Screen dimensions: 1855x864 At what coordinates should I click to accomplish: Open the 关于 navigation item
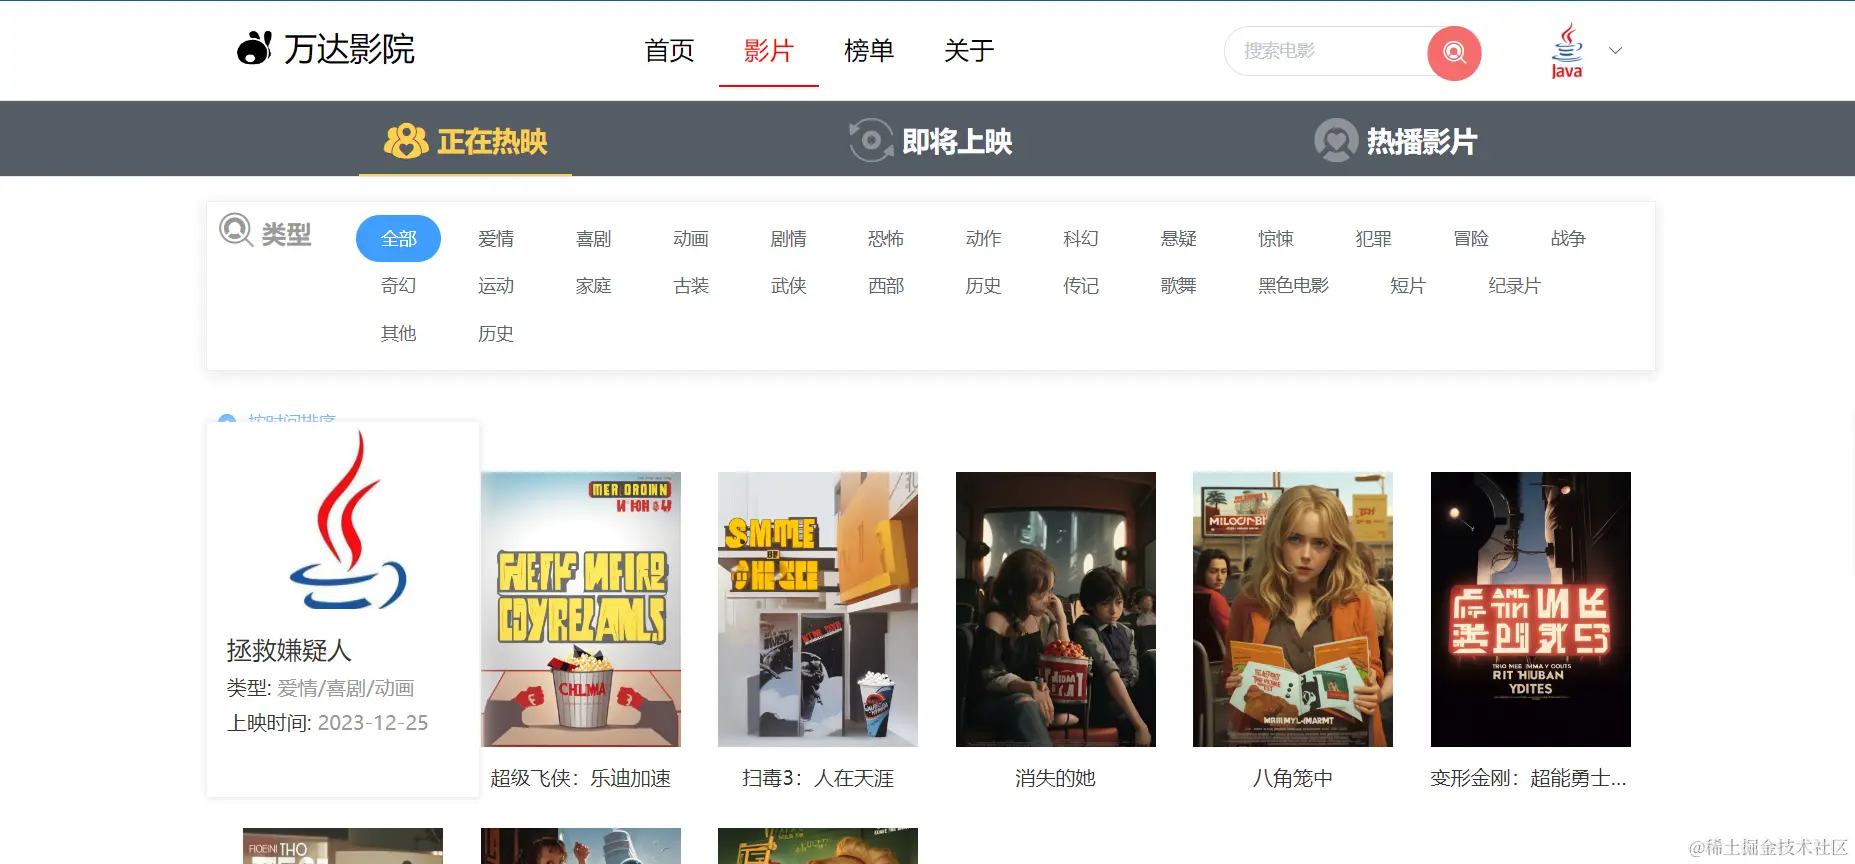[x=969, y=50]
